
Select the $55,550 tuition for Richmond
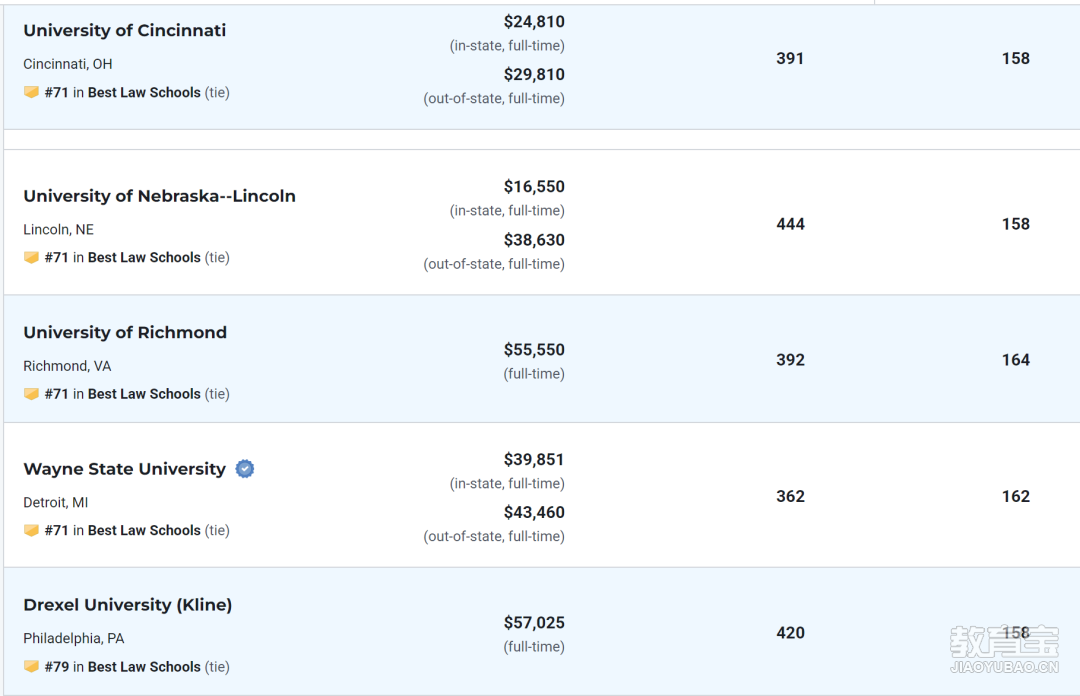point(534,350)
